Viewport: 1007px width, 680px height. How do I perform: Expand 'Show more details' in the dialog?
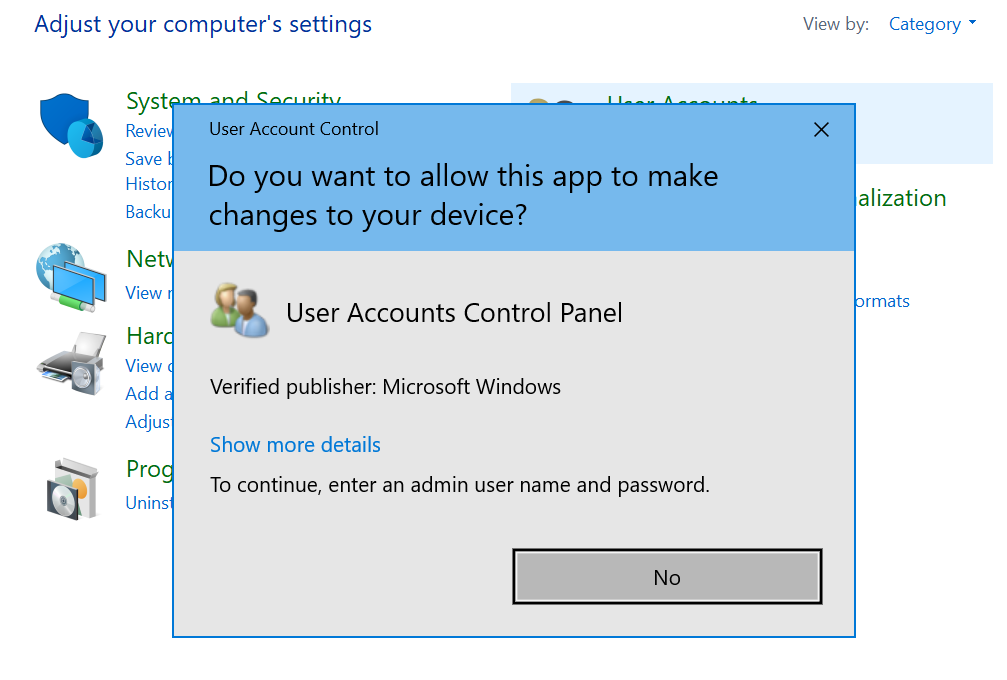(295, 445)
